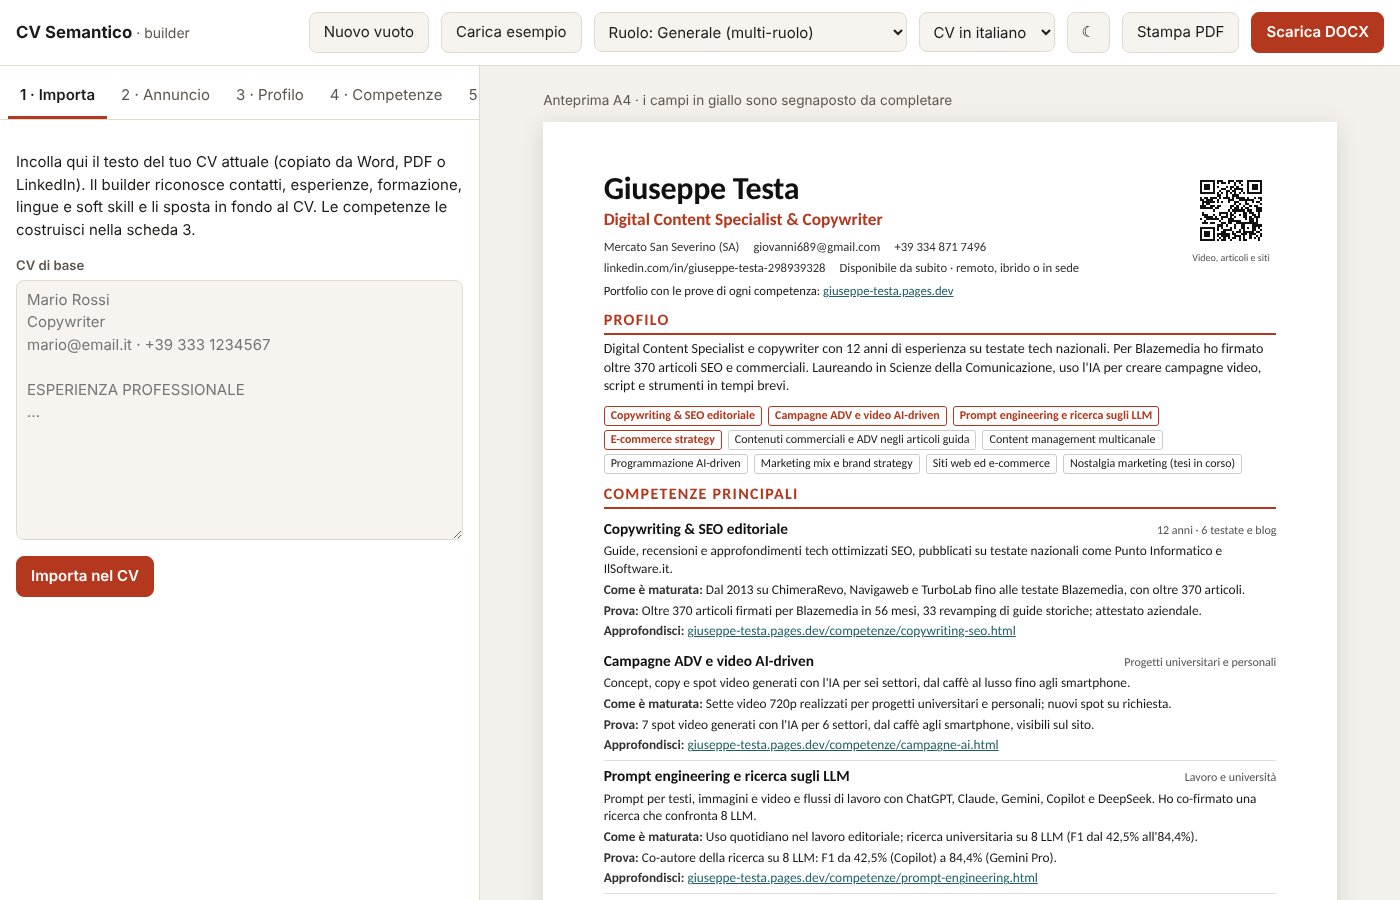The height and width of the screenshot is (900, 1400).
Task: Click the Nostalgia marketing (tesi in corso) tag
Action: [x=1152, y=464]
